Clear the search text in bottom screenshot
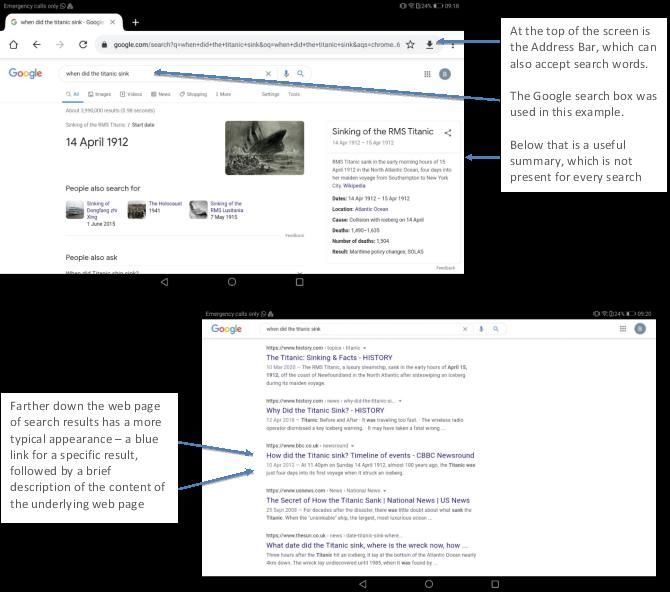The width and height of the screenshot is (670, 592). [x=465, y=329]
